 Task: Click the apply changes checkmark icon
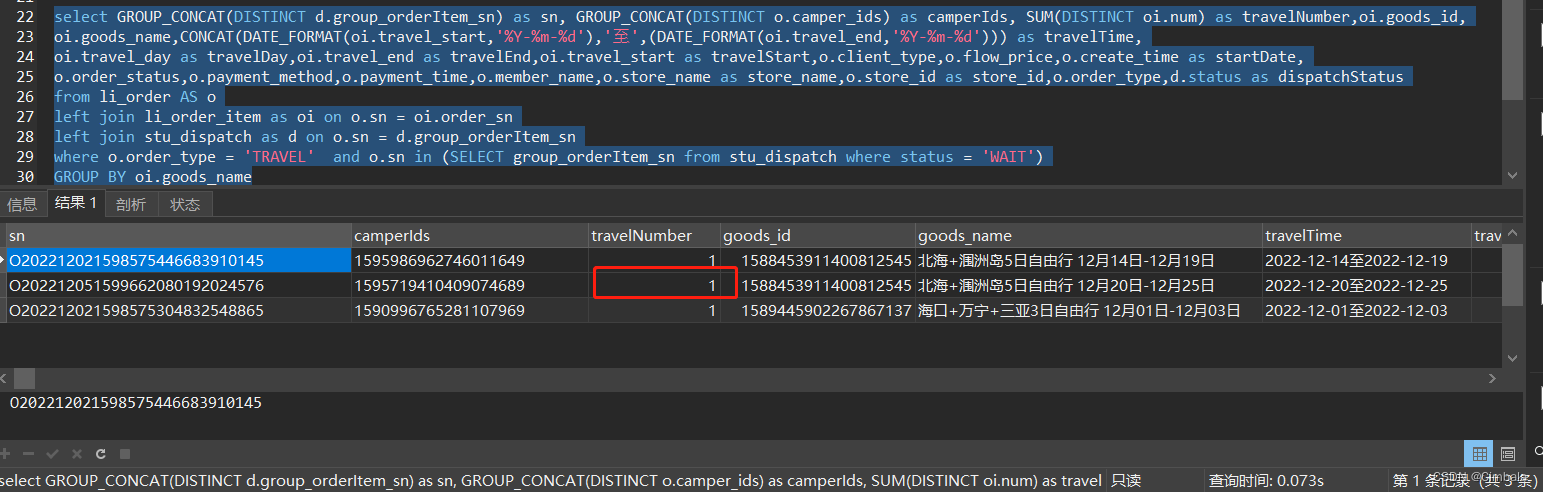[x=52, y=453]
